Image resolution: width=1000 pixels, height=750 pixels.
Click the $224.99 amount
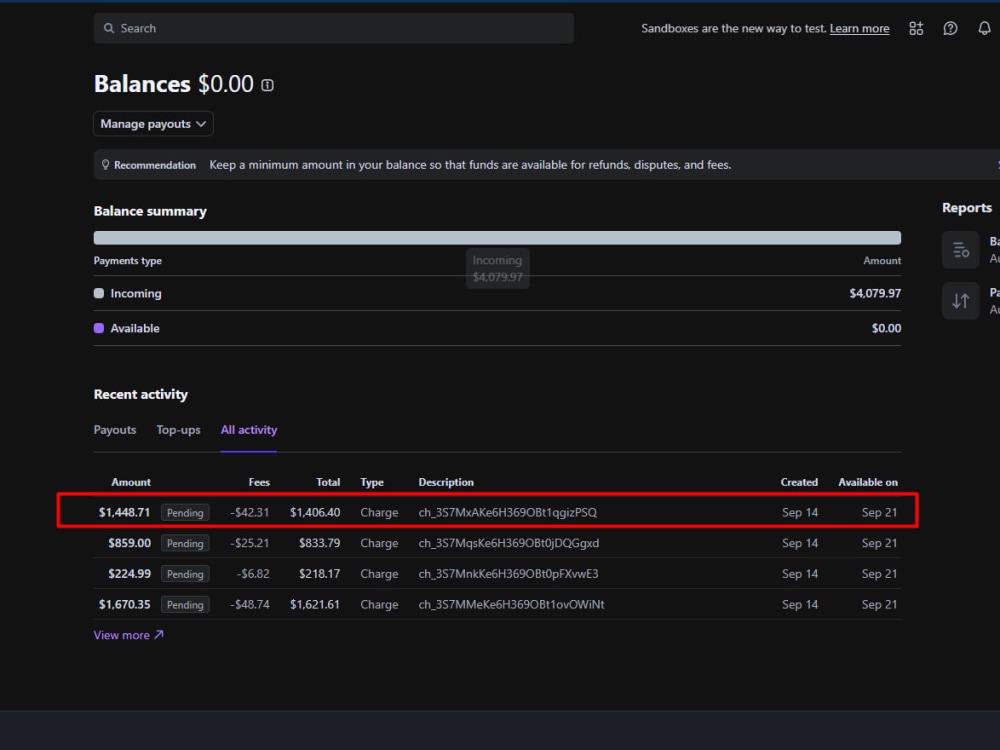[x=129, y=574]
